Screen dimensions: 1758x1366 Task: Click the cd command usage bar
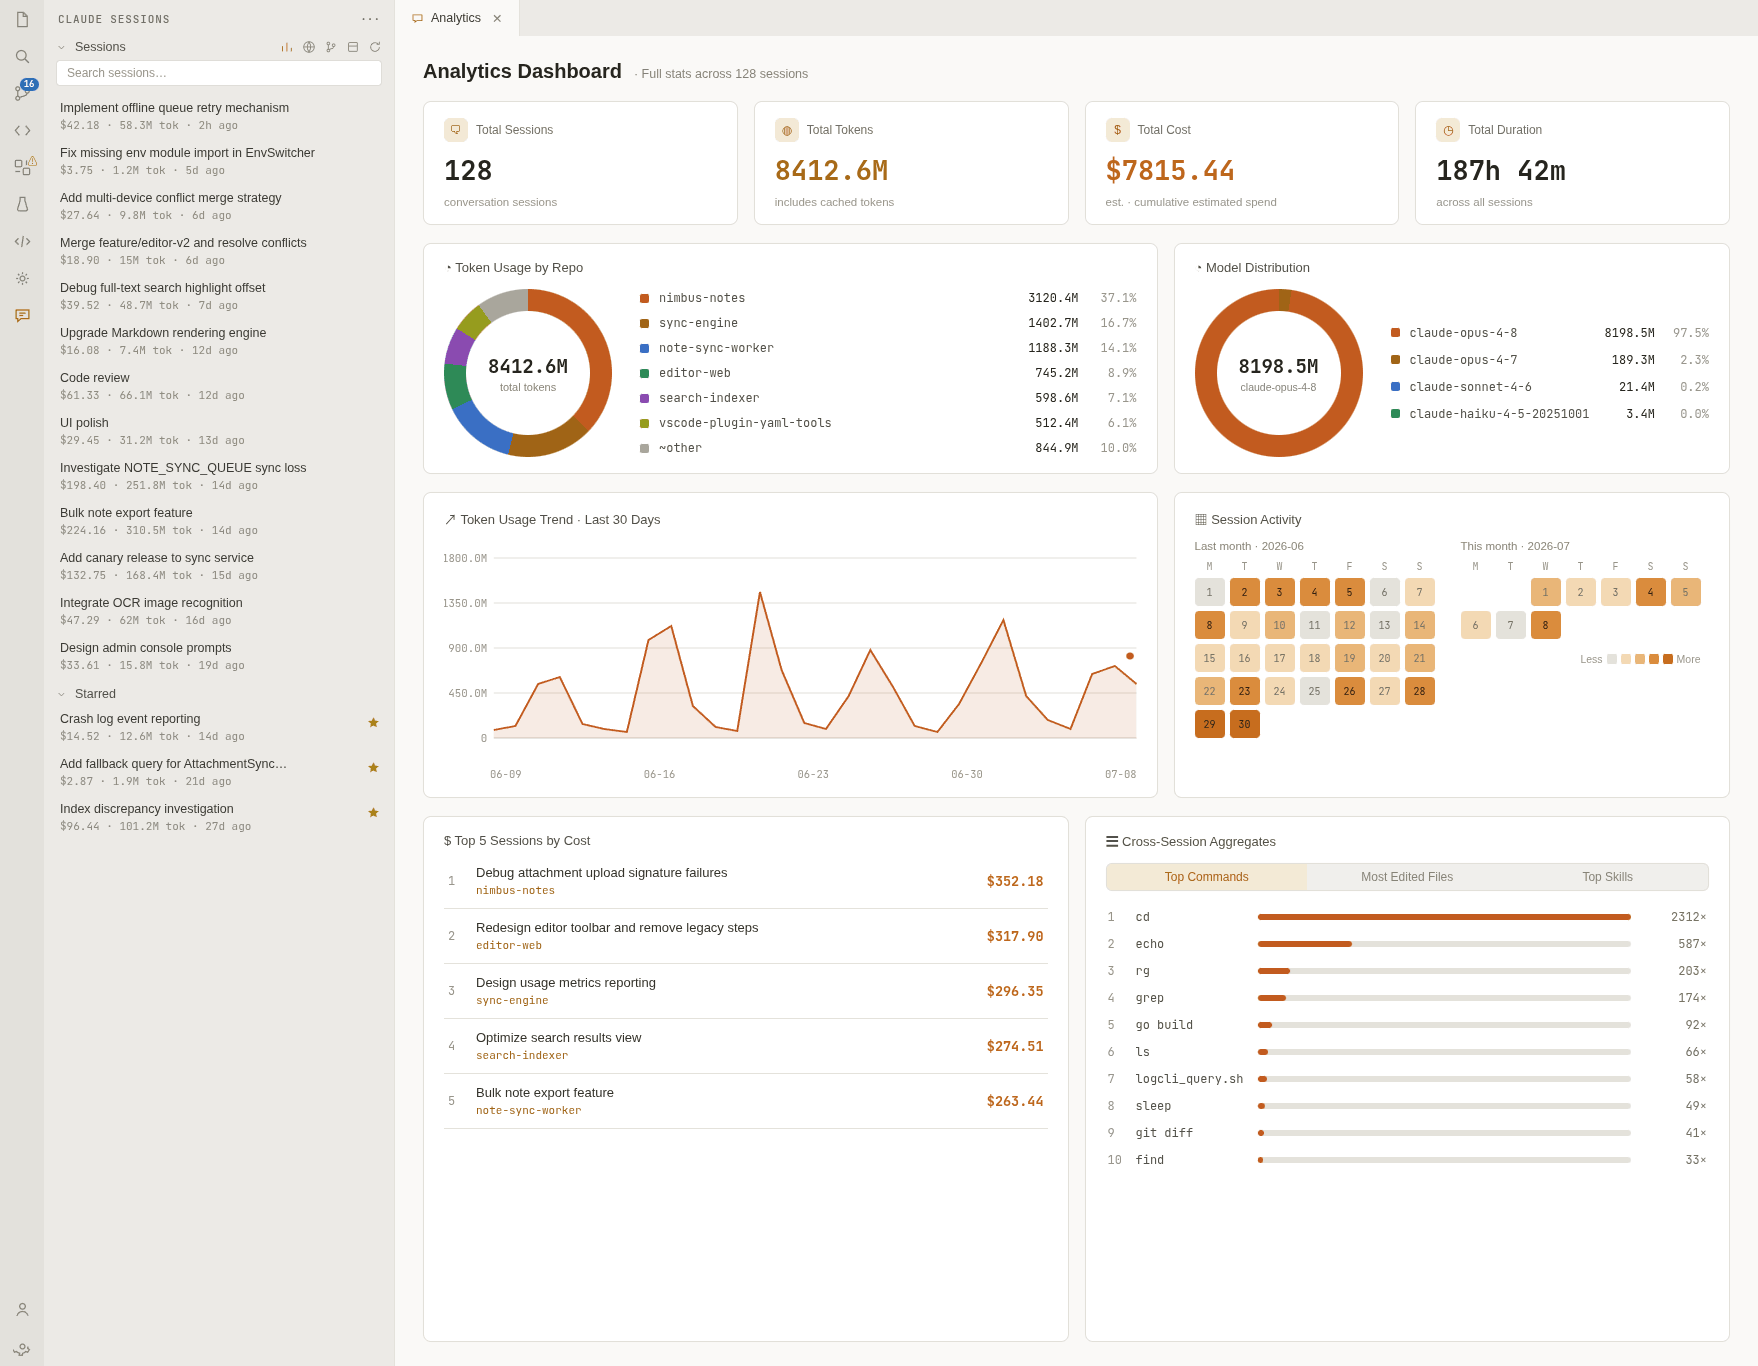point(1444,917)
